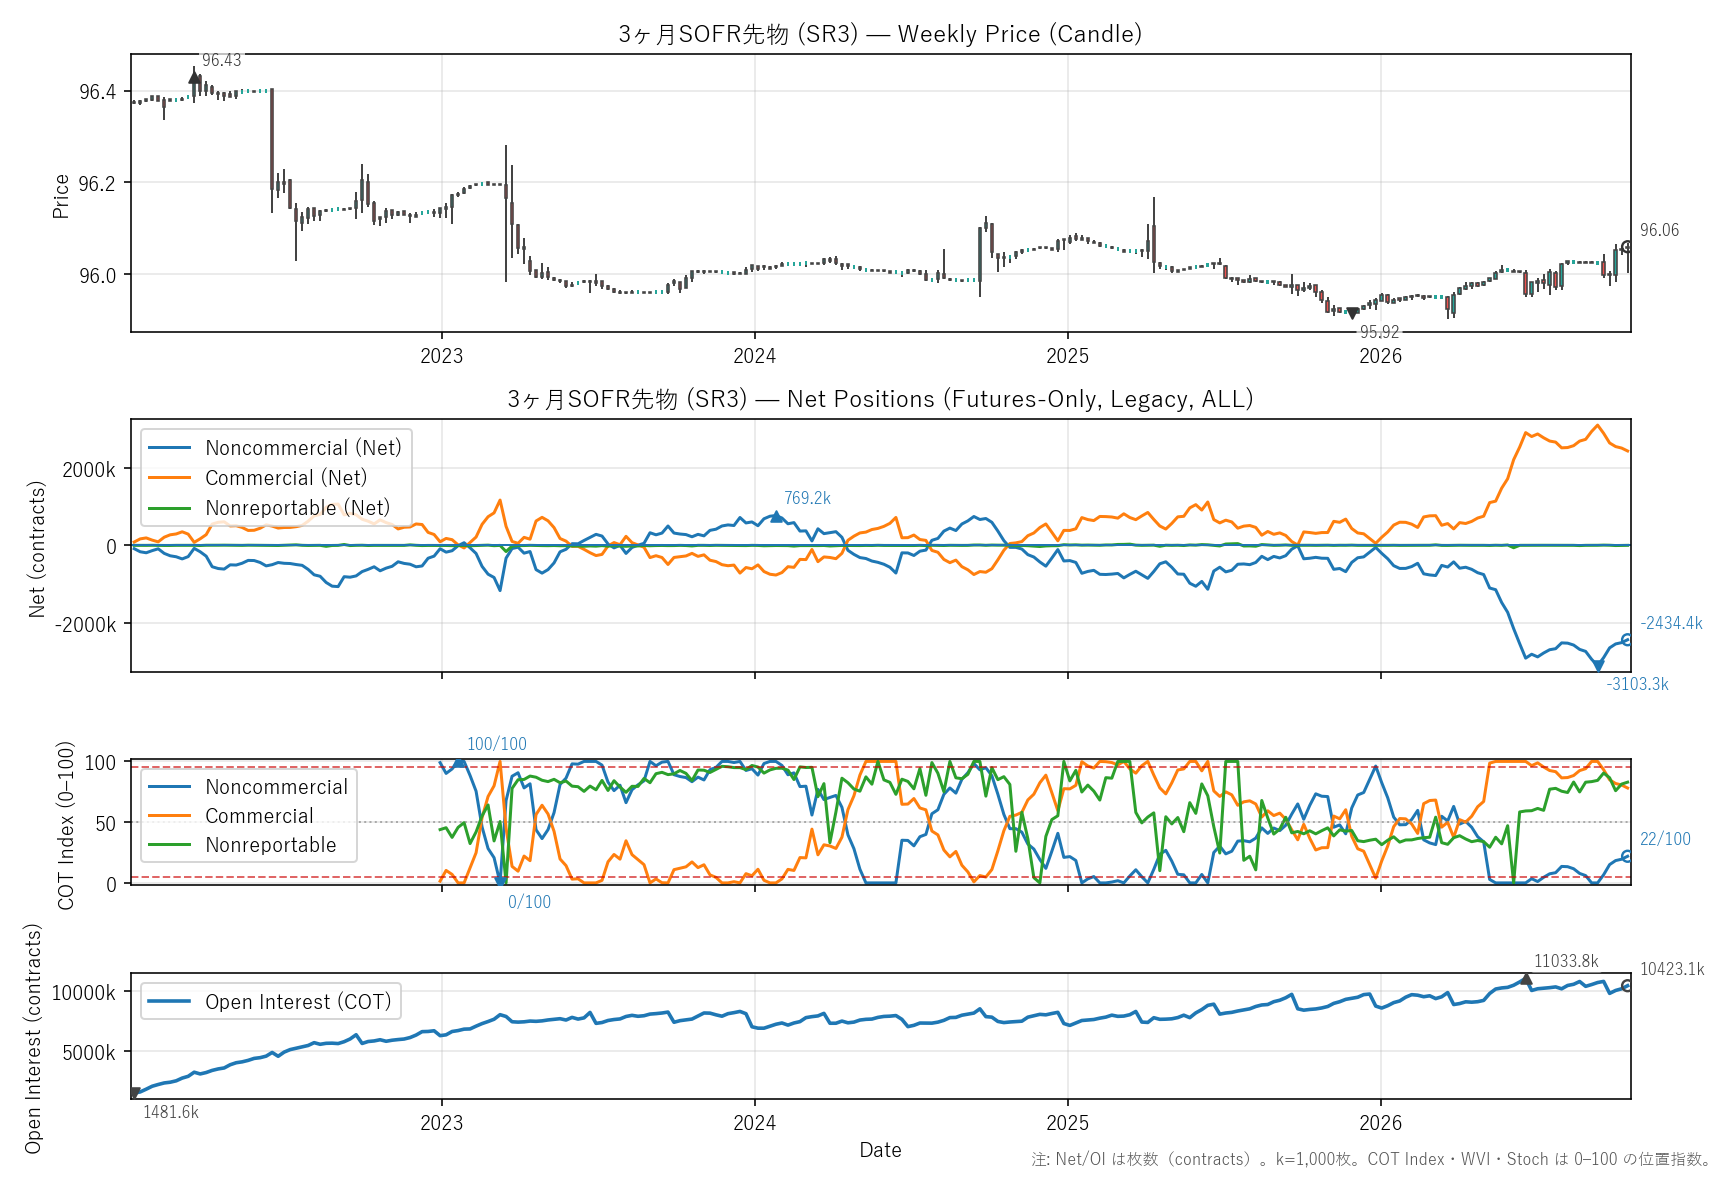Click the 96.43 price high annotation
Screen dimensions: 1728x1180
pyautogui.click(x=221, y=61)
